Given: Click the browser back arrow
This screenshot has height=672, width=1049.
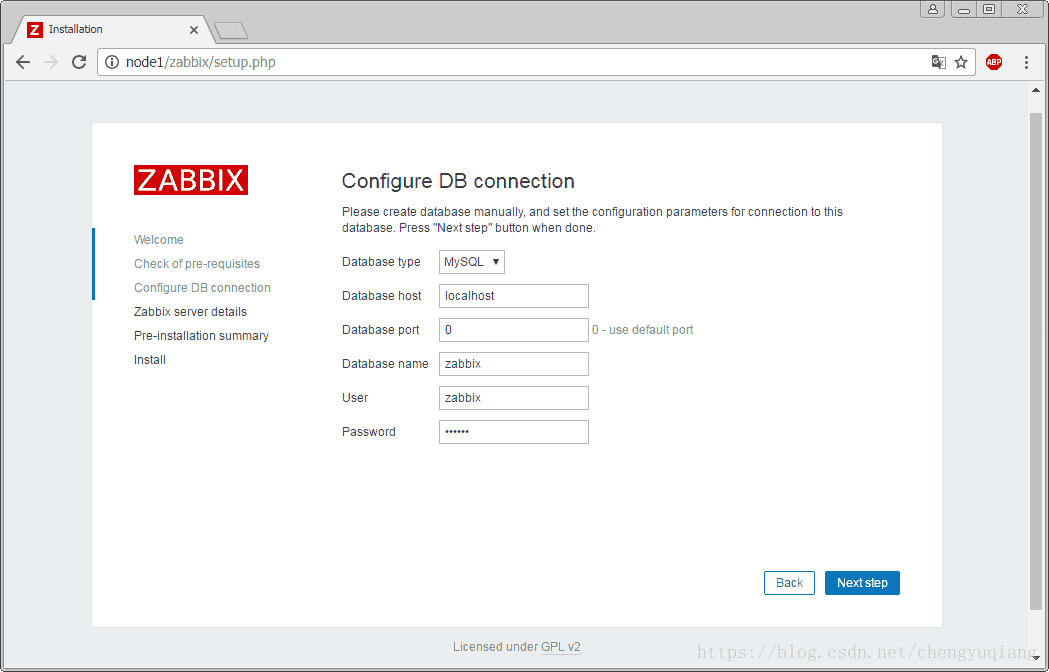Looking at the screenshot, I should [23, 62].
